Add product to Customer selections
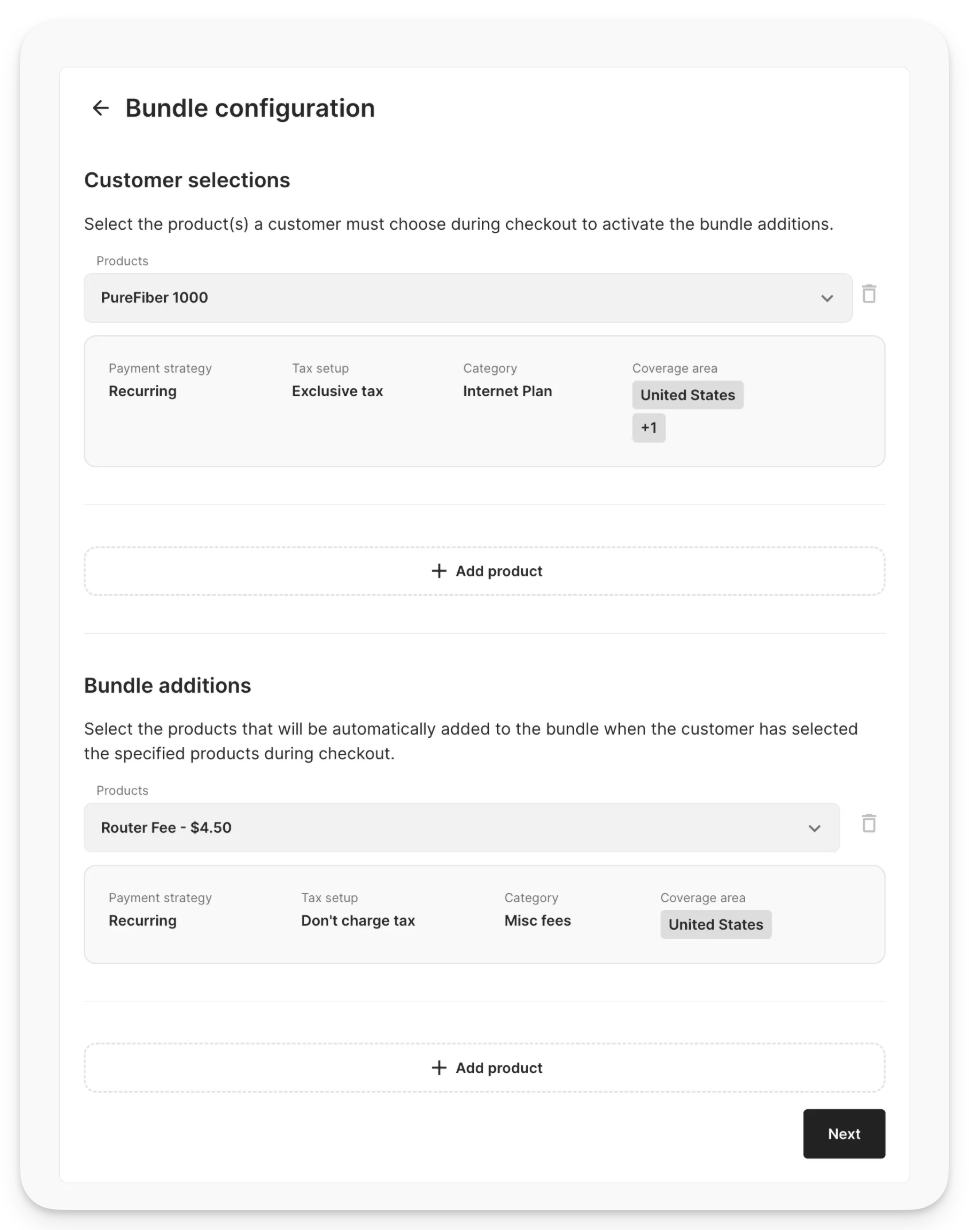Image resolution: width=969 pixels, height=1230 pixels. click(484, 571)
